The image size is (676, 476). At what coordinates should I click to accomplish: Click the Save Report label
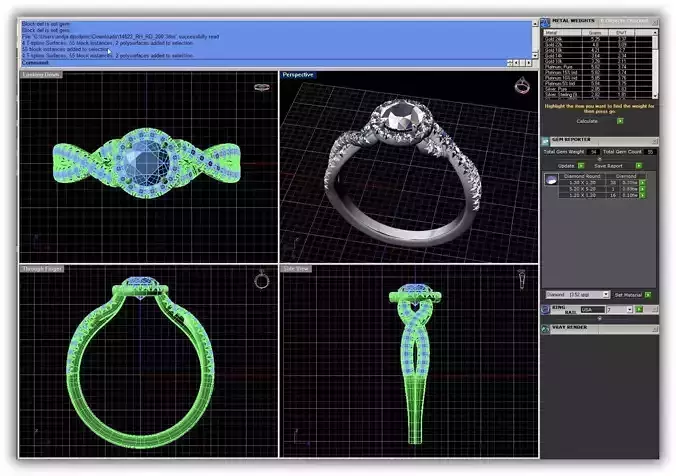tap(608, 166)
